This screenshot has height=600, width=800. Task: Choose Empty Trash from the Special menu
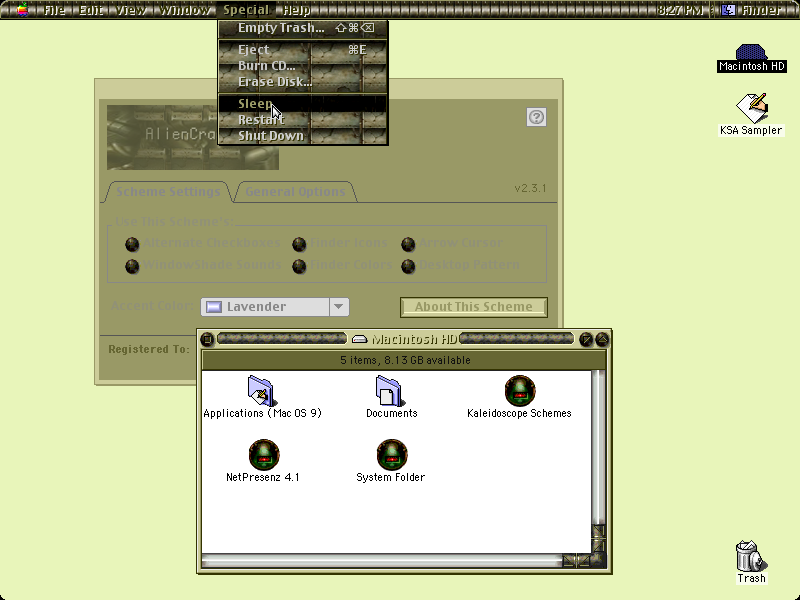[x=303, y=28]
